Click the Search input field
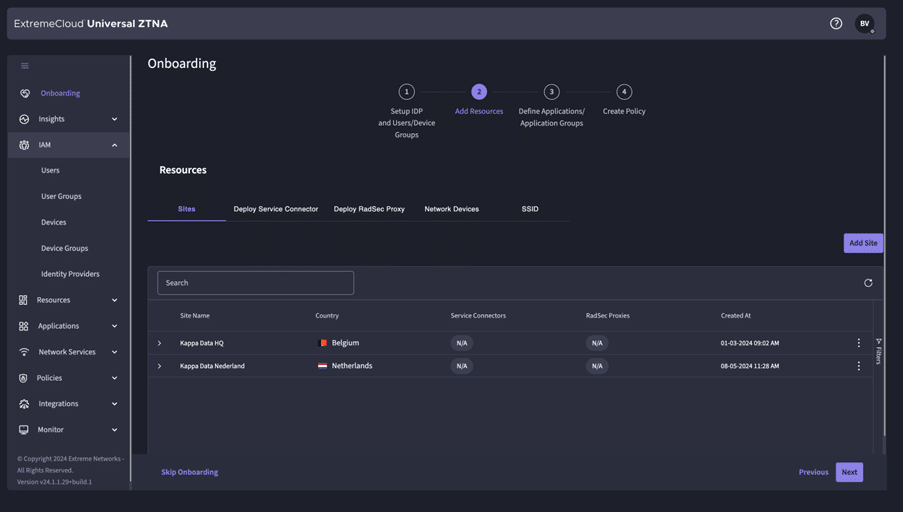This screenshot has height=512, width=903. tap(255, 283)
